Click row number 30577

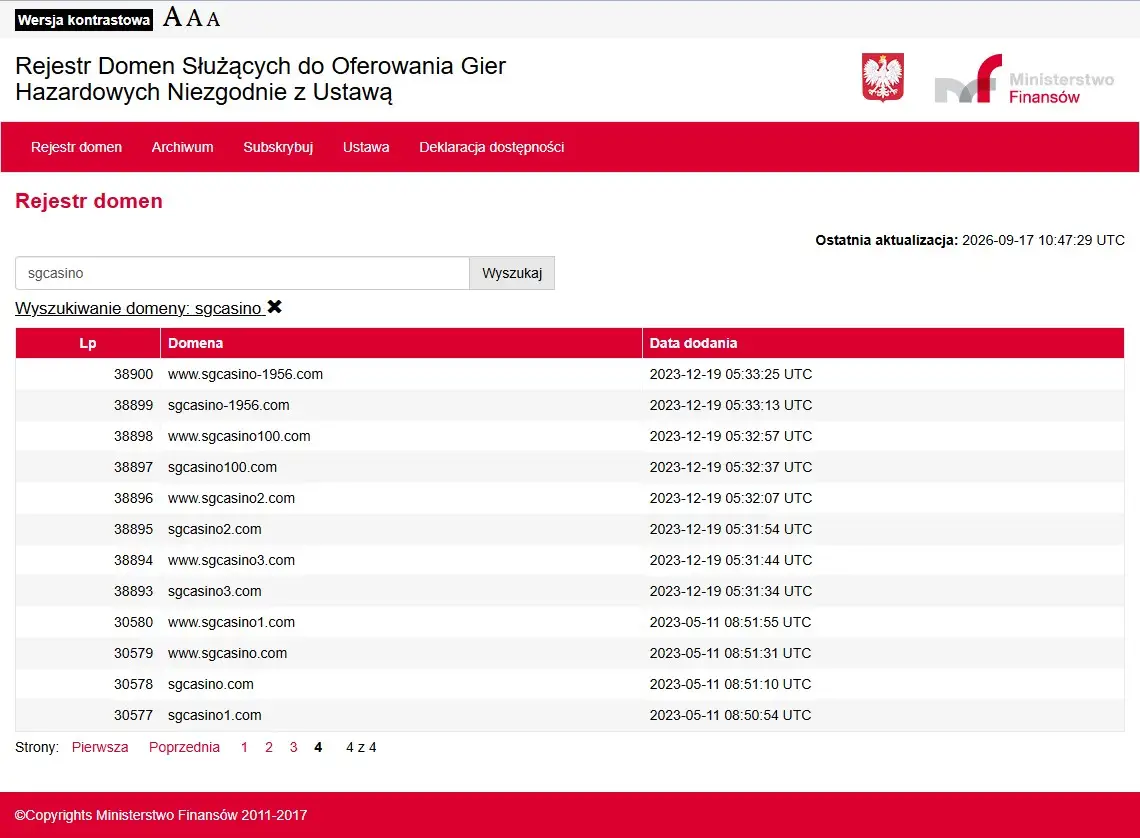click(134, 715)
